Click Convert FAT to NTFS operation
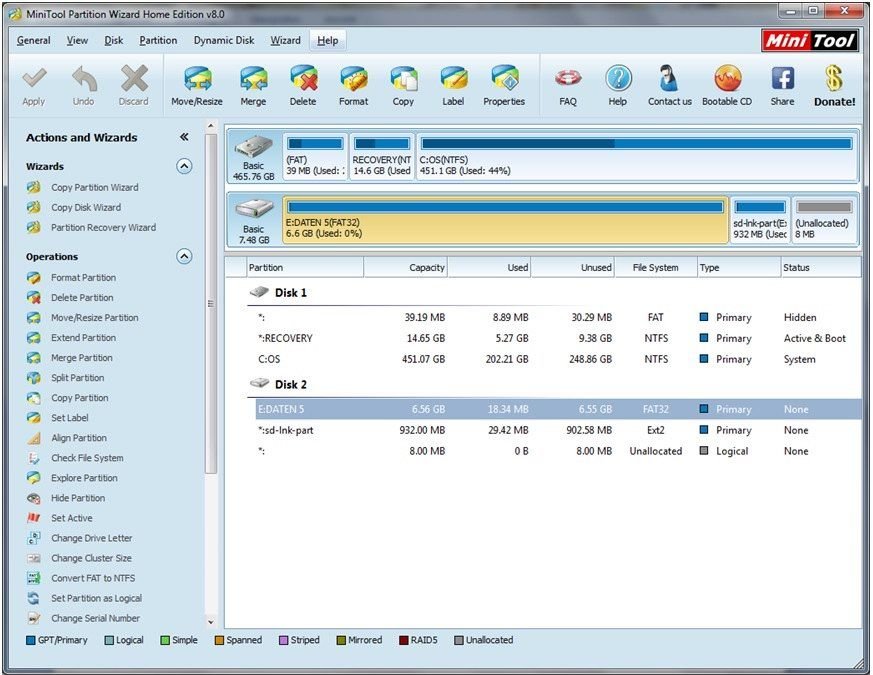The width and height of the screenshot is (873, 675). (93, 579)
